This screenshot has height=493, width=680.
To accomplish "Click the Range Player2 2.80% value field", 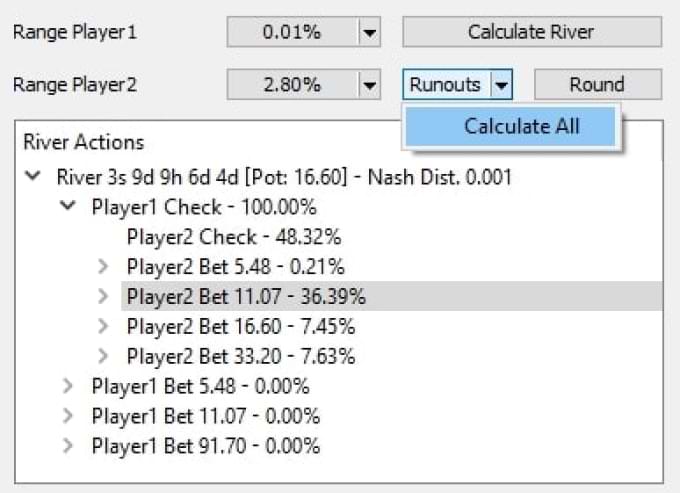I will pyautogui.click(x=291, y=85).
